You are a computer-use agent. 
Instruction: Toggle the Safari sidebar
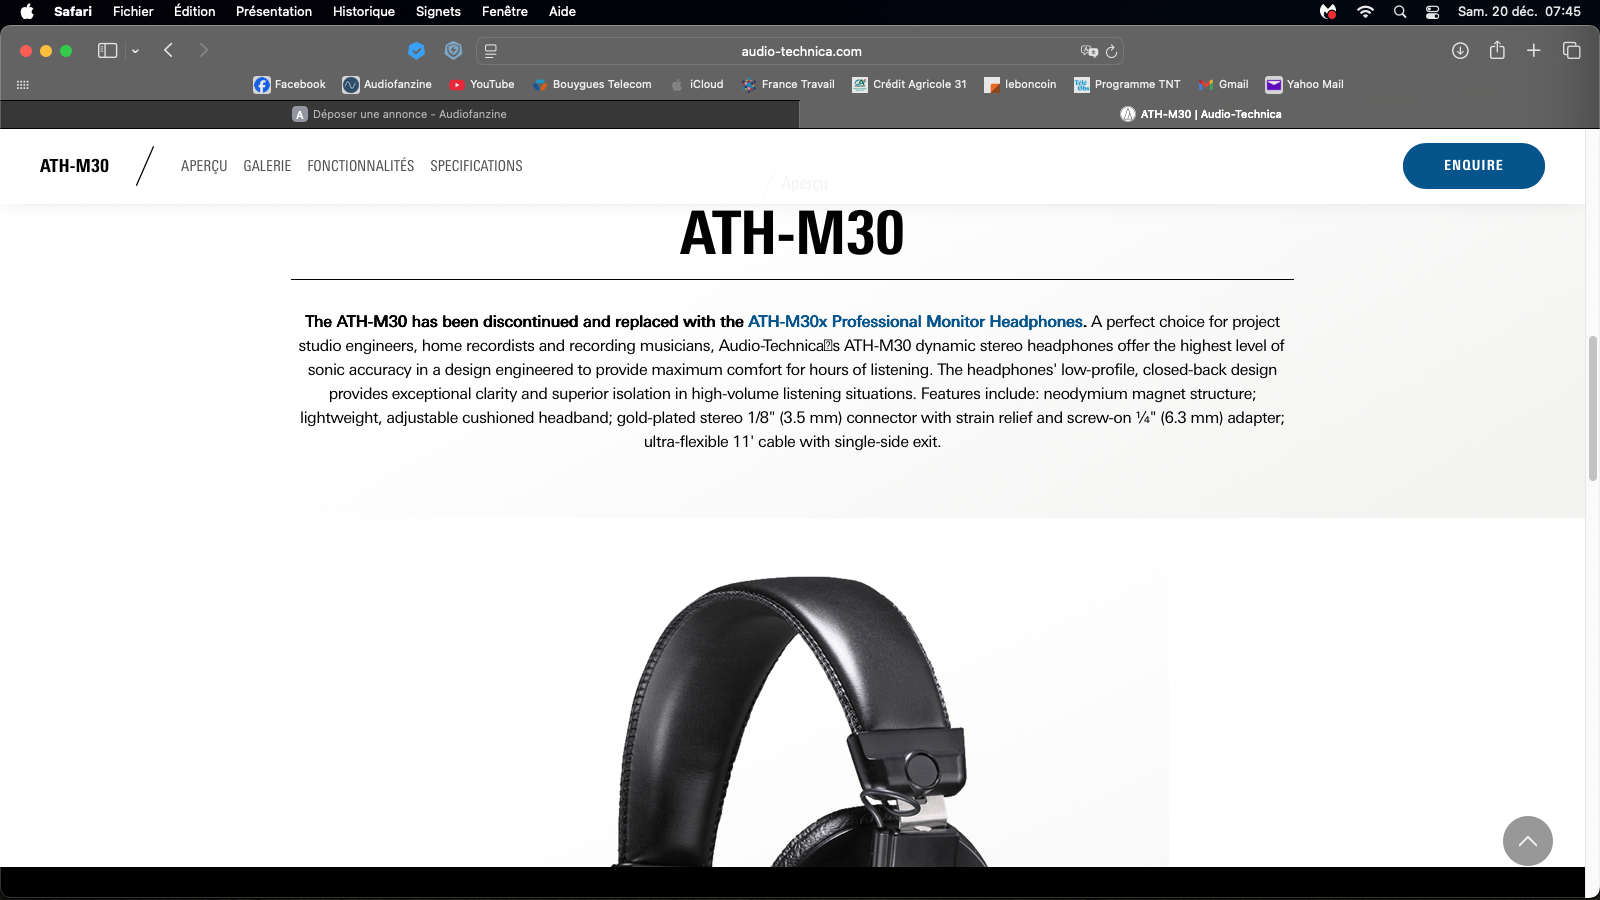[x=107, y=50]
